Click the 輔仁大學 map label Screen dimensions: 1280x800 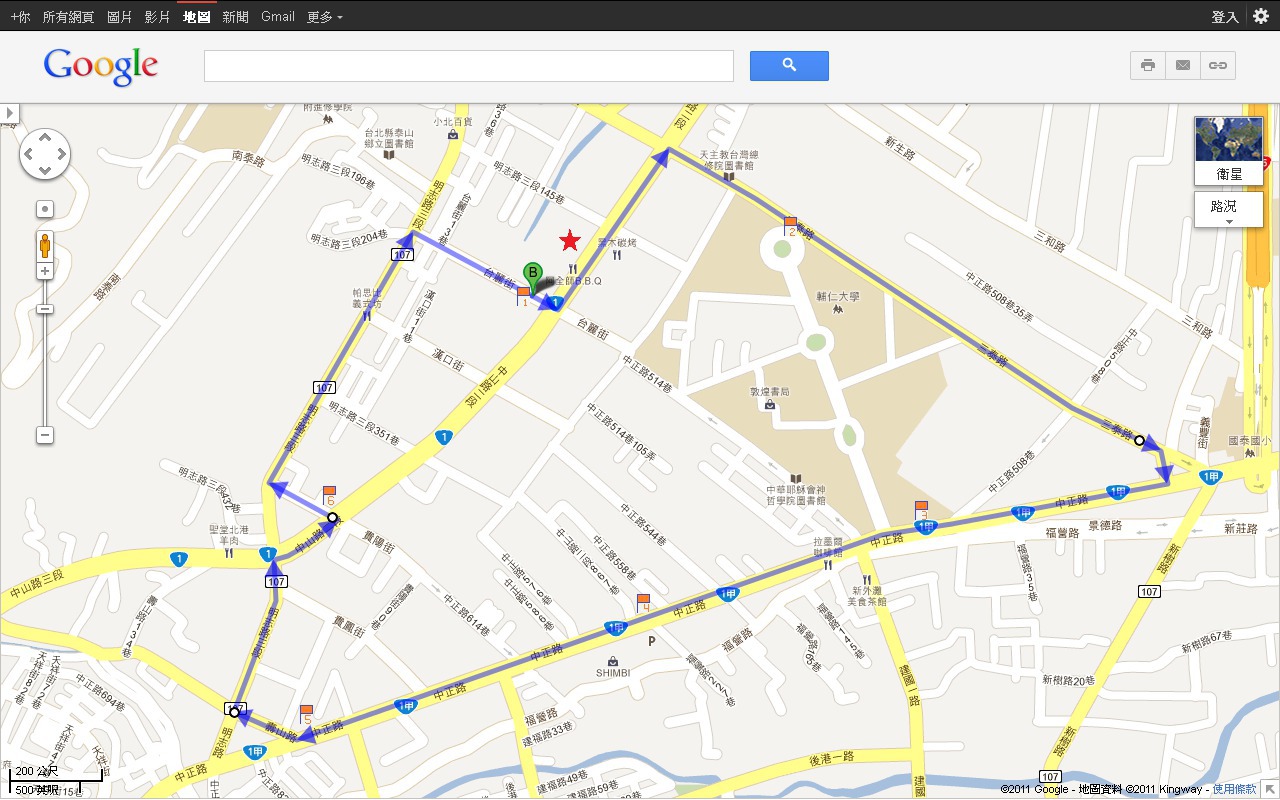pyautogui.click(x=838, y=297)
